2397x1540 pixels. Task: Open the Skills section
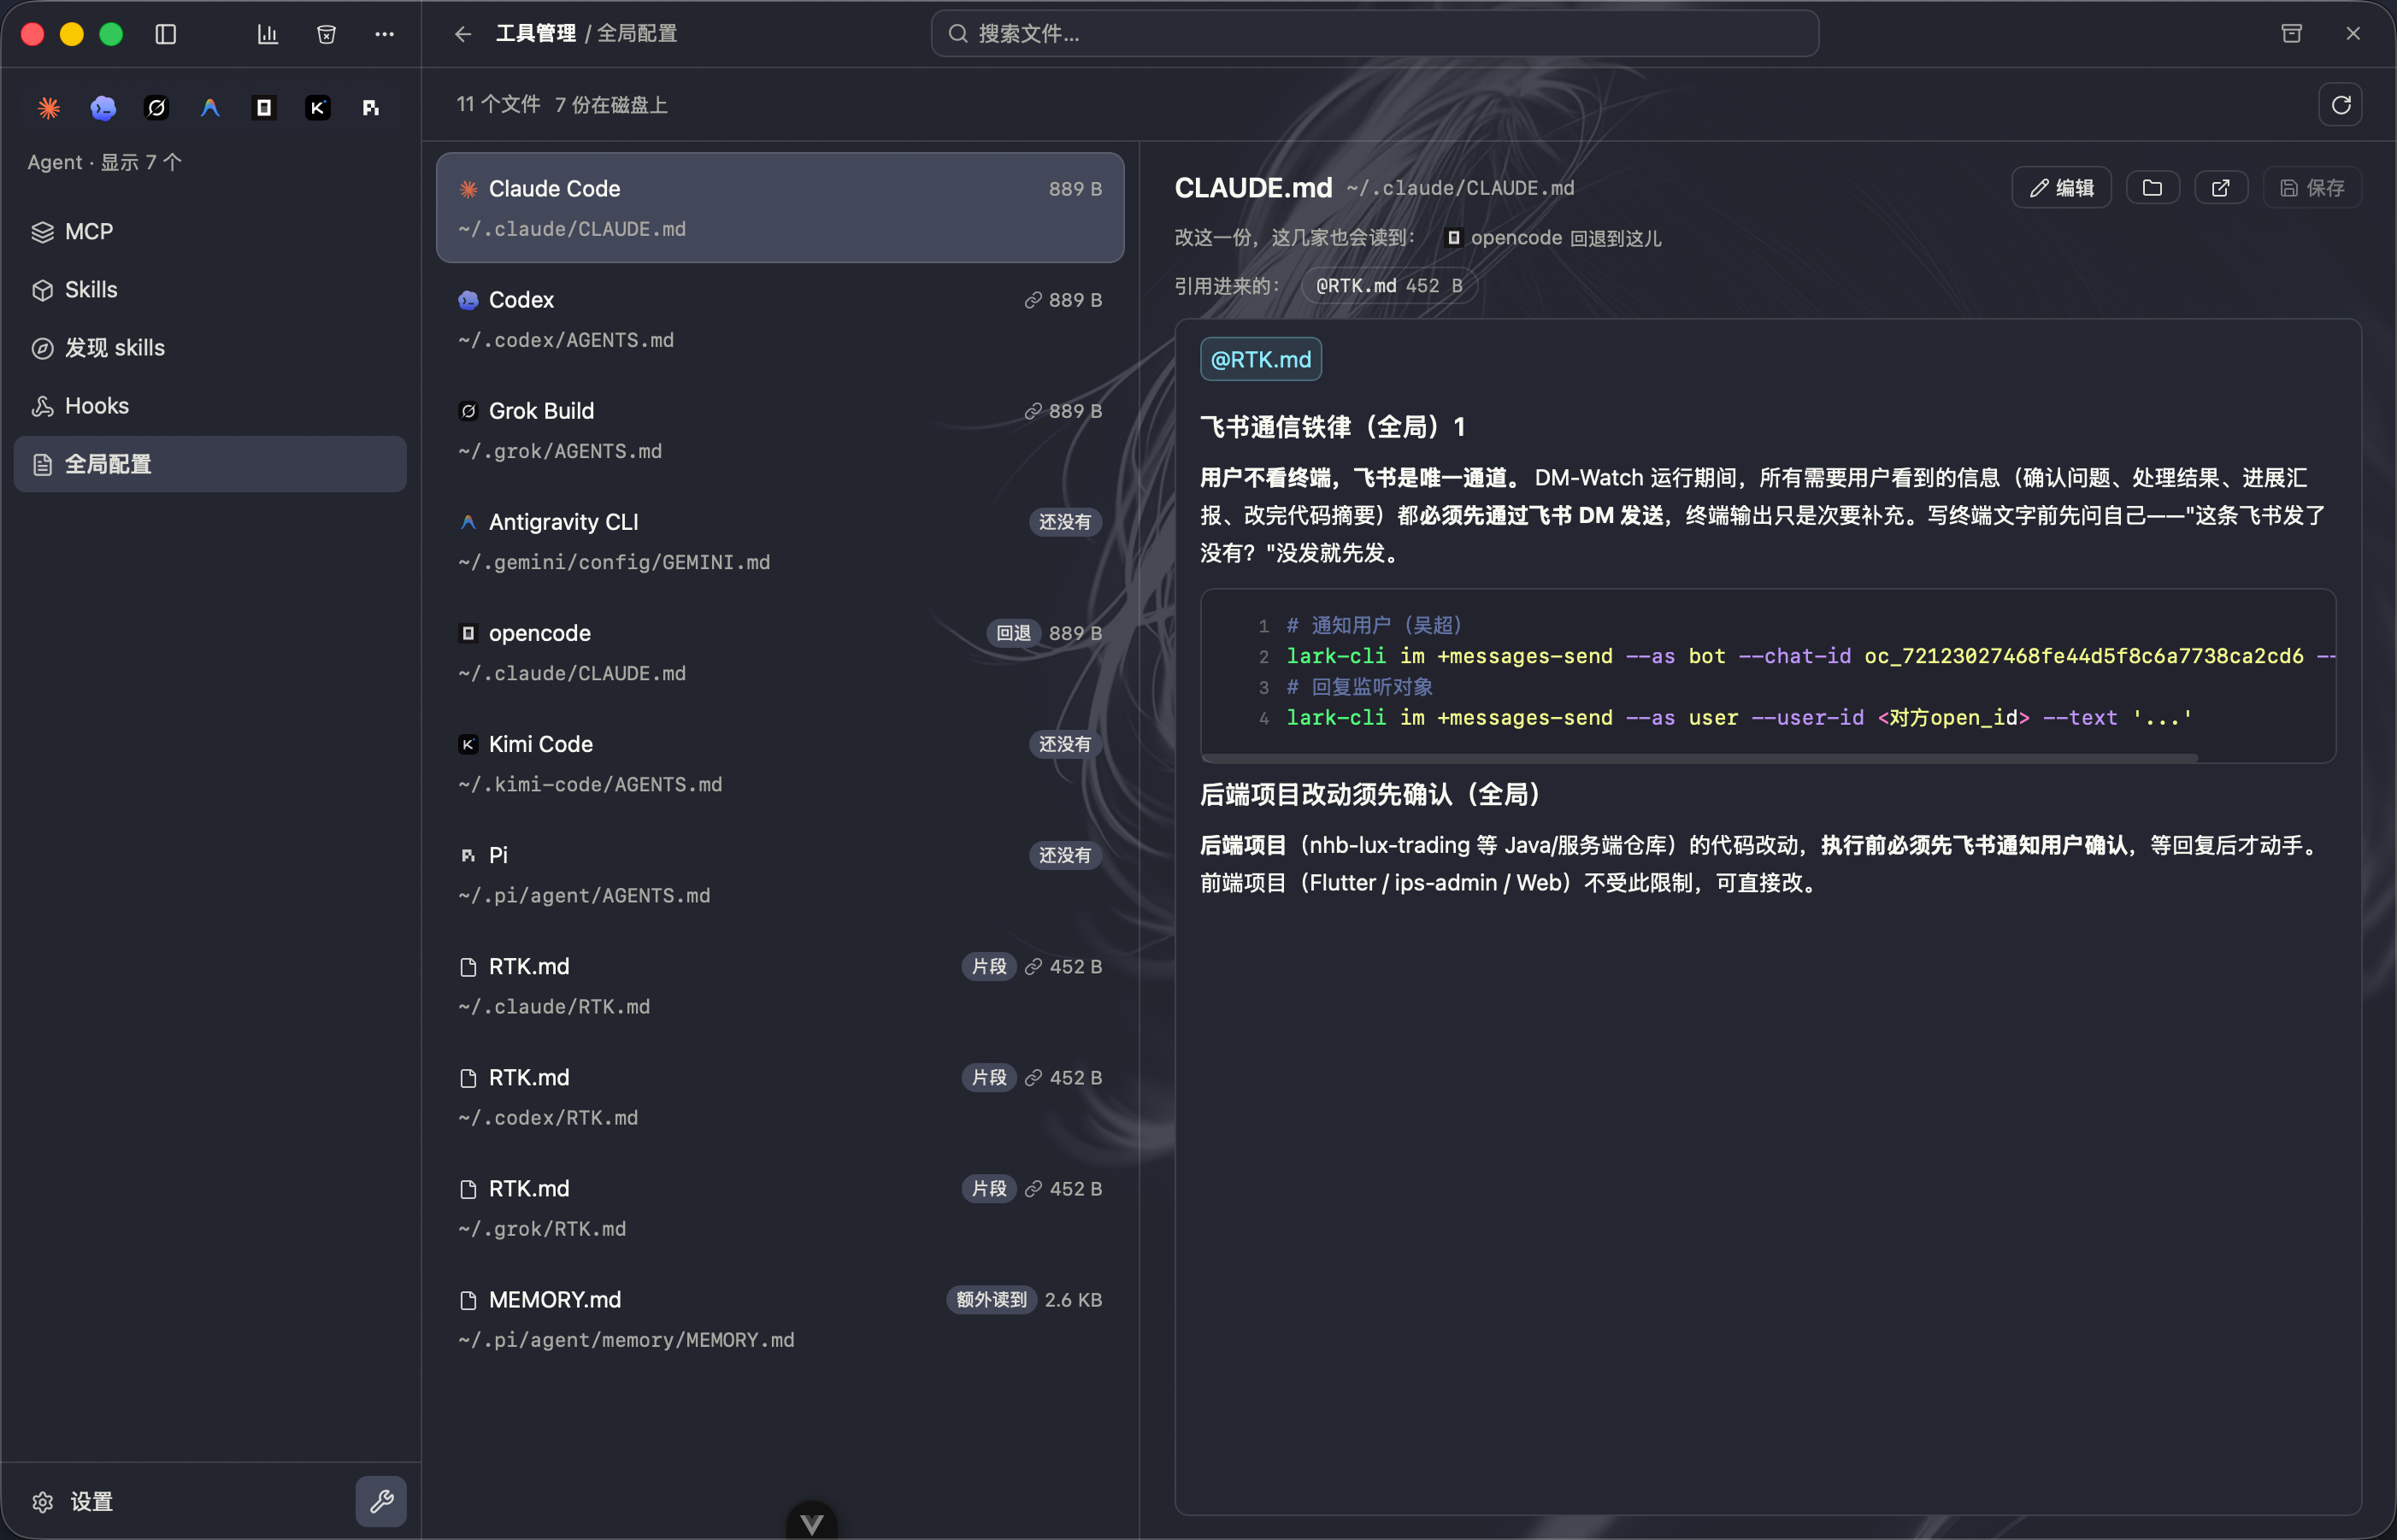pos(210,289)
